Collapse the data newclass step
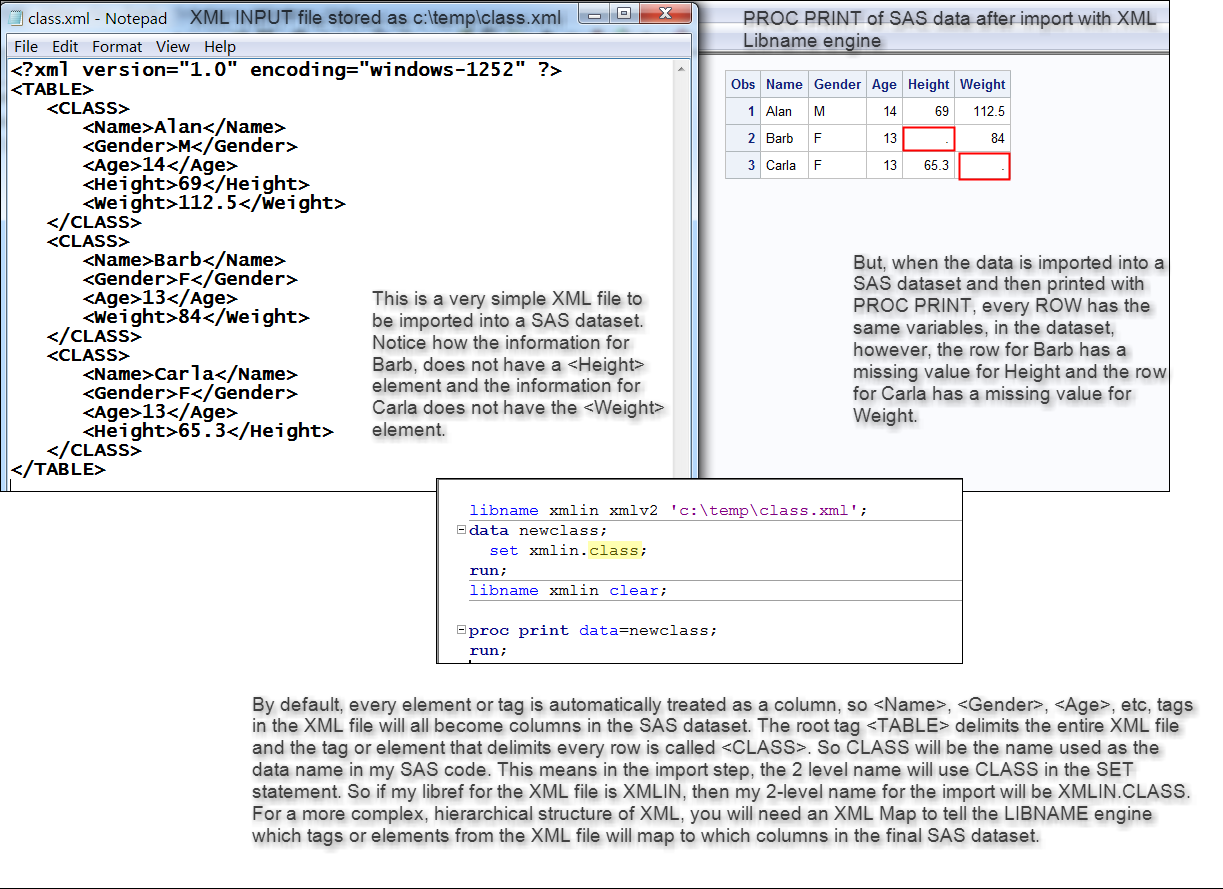Viewport: 1223px width, 889px height. point(461,531)
